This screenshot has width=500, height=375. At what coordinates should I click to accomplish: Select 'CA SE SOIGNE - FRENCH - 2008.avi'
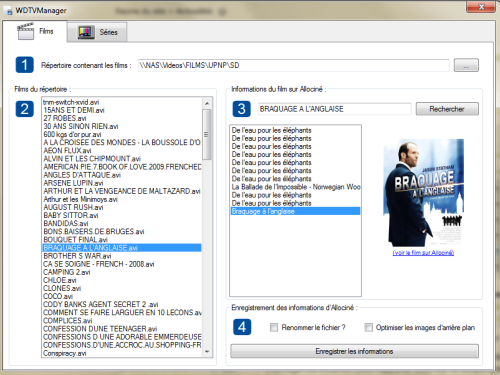[122, 264]
